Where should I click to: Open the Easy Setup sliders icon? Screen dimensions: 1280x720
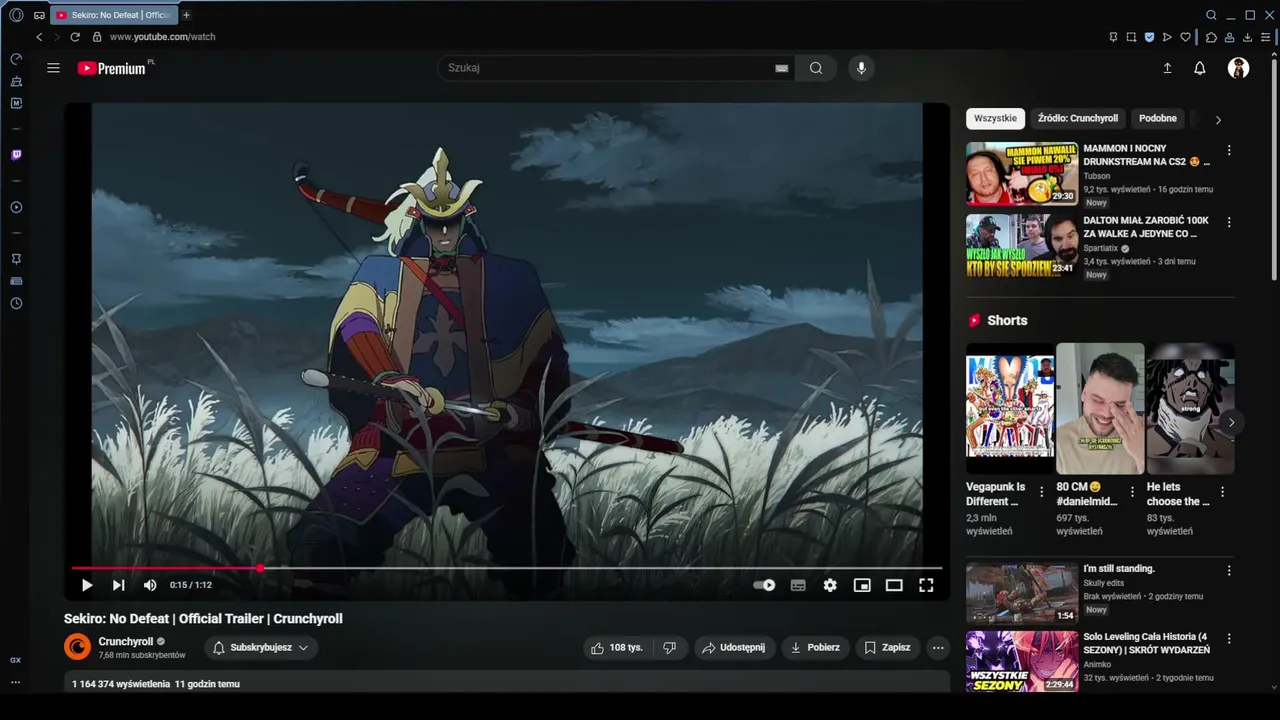click(1266, 37)
